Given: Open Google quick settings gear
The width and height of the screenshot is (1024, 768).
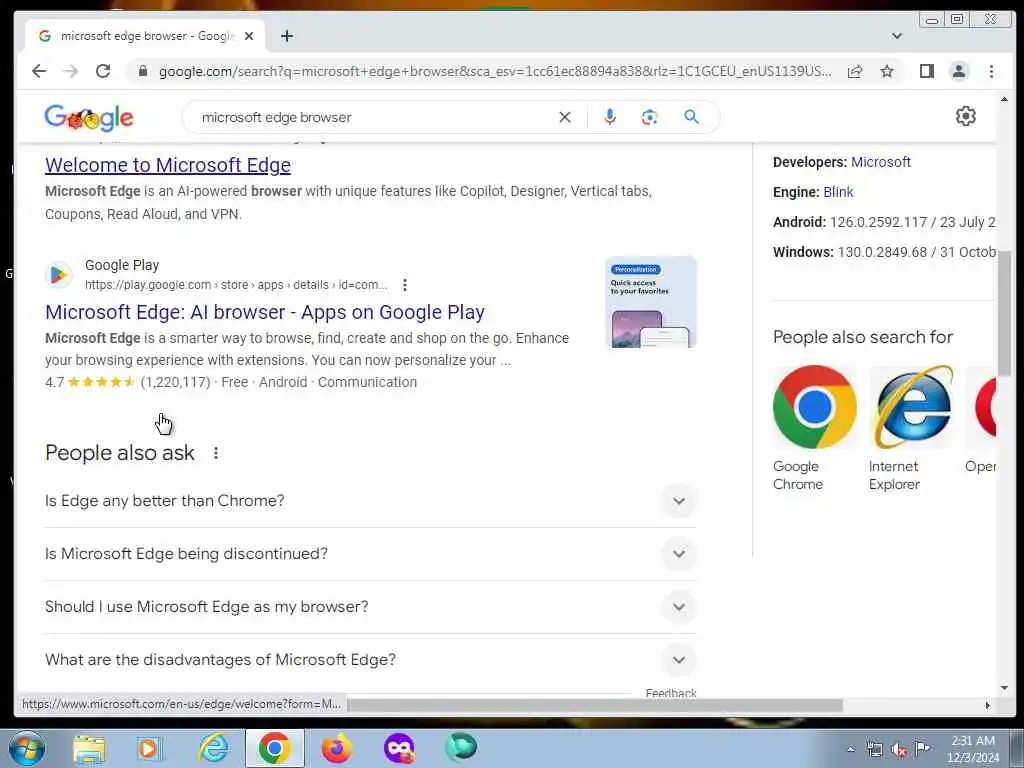Looking at the screenshot, I should coord(966,116).
